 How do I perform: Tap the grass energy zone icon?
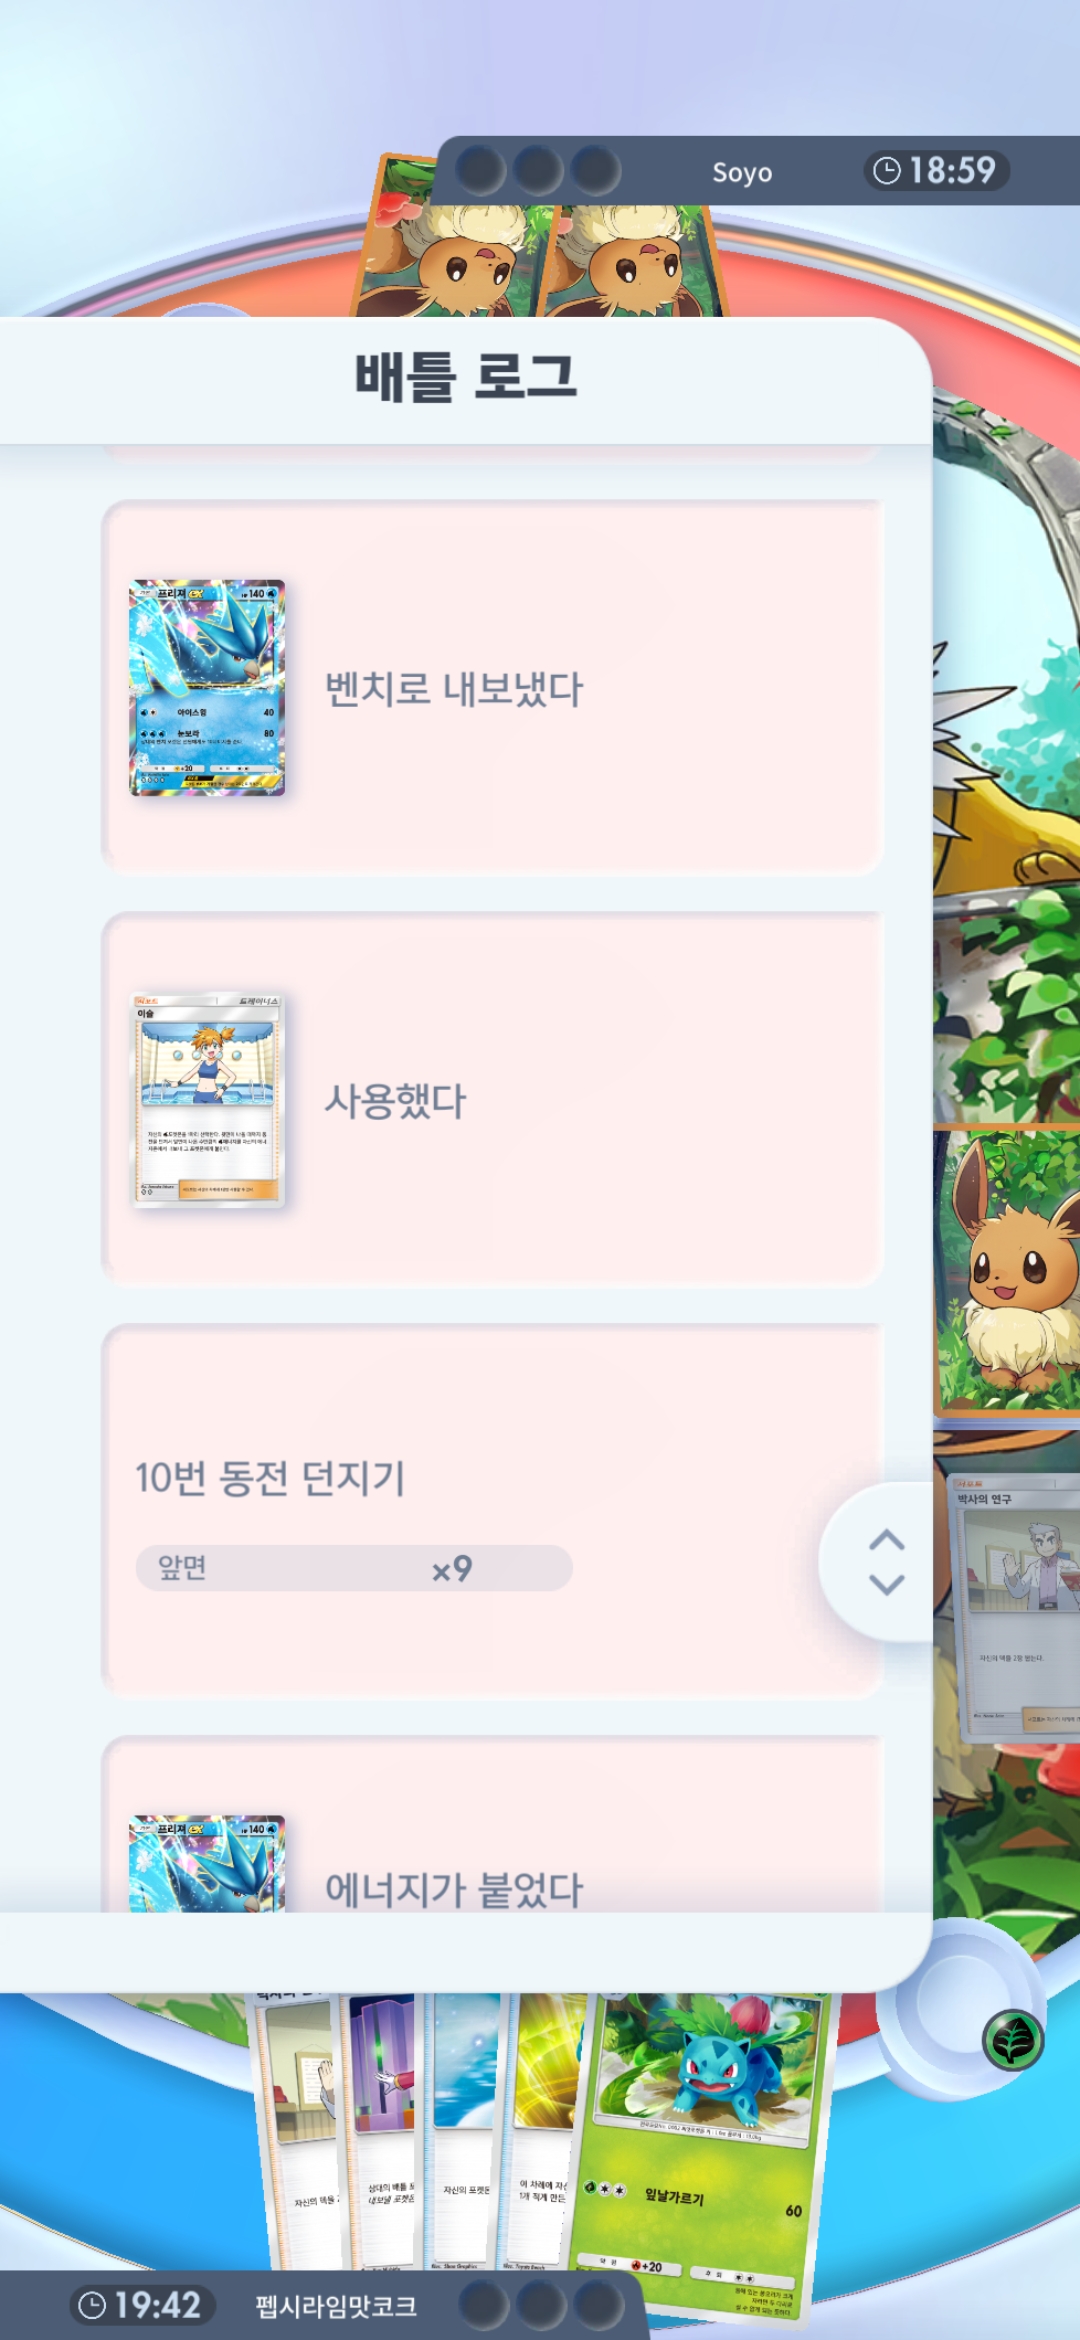(1013, 2040)
